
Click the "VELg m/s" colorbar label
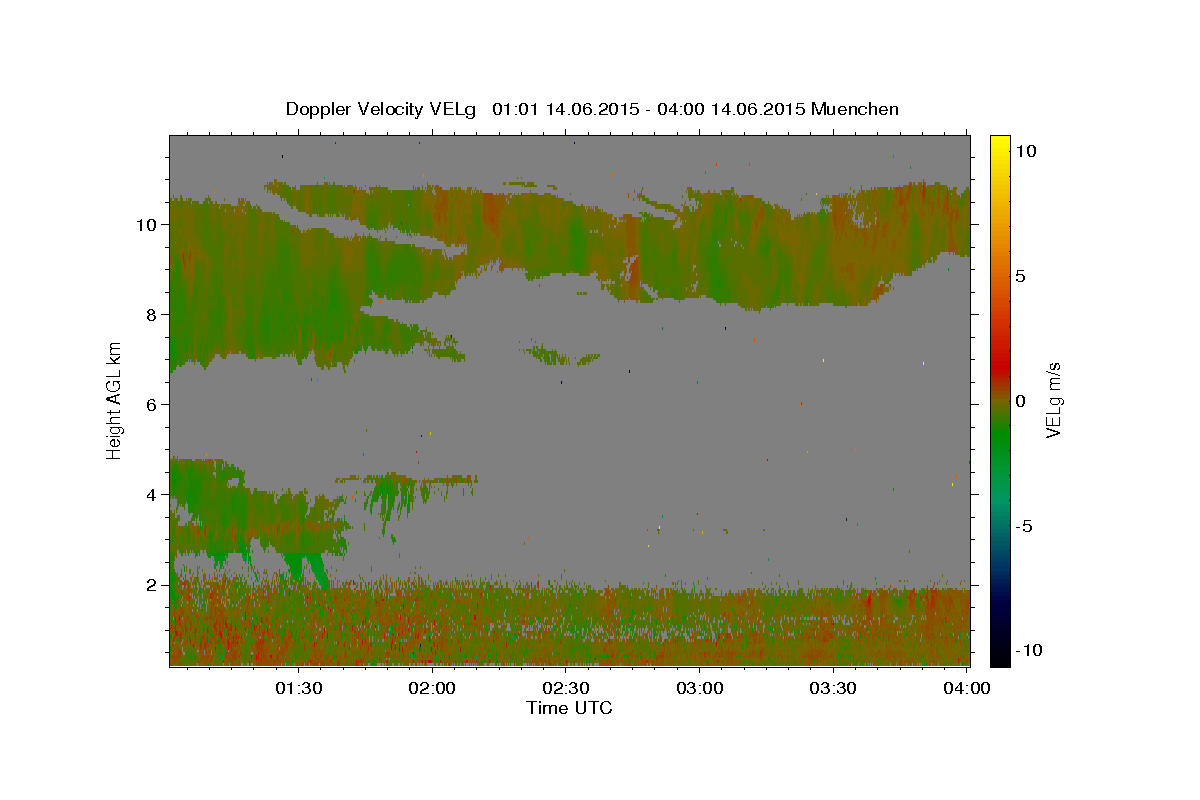point(1053,400)
